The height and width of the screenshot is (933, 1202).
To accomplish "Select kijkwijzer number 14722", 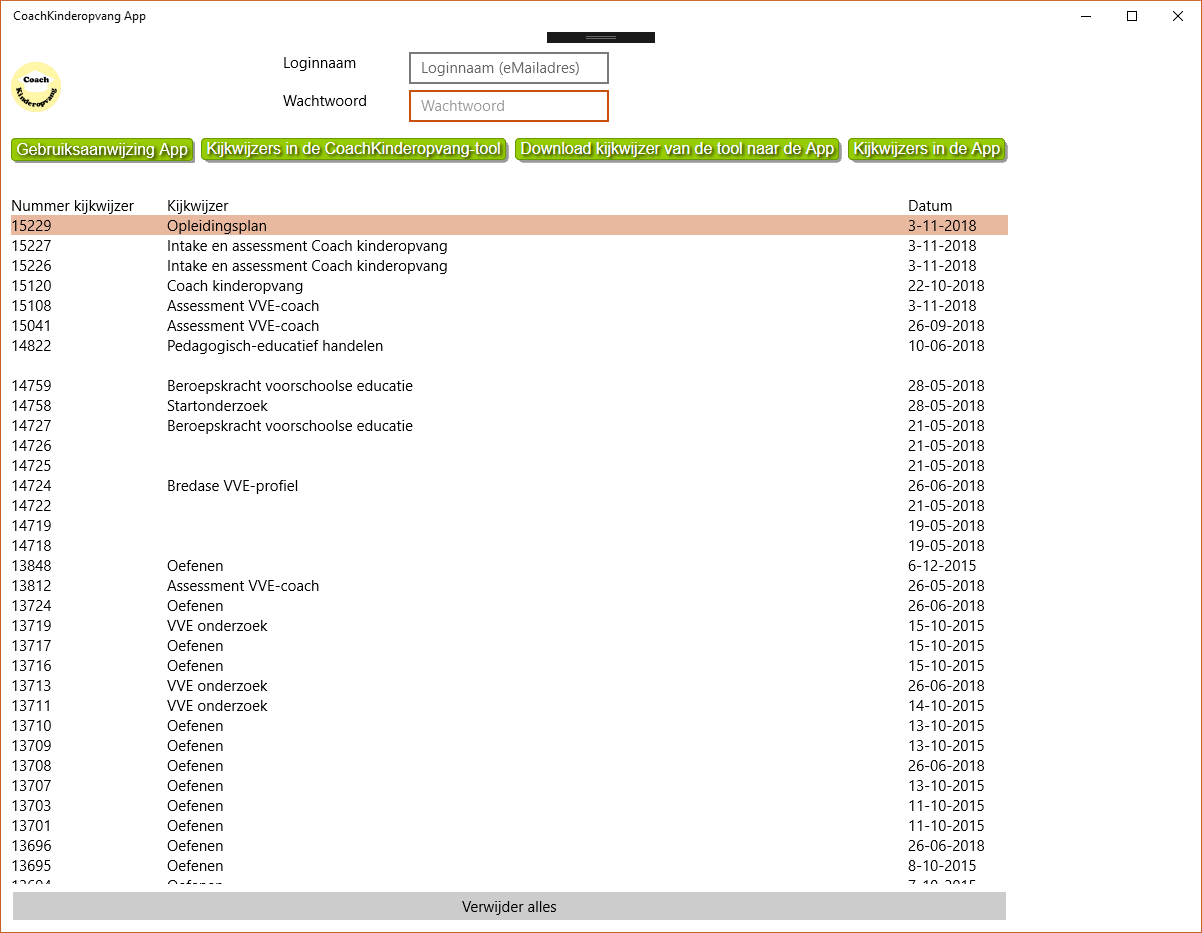I will 509,506.
